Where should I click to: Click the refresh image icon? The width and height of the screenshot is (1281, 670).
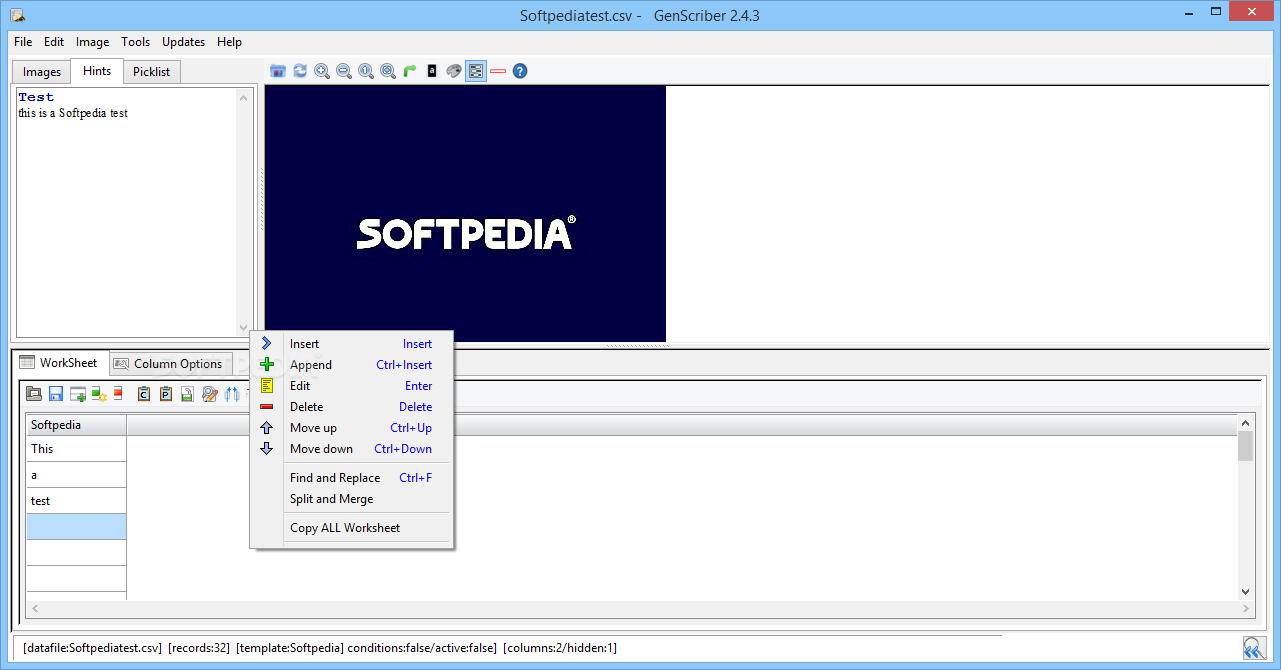pos(300,71)
